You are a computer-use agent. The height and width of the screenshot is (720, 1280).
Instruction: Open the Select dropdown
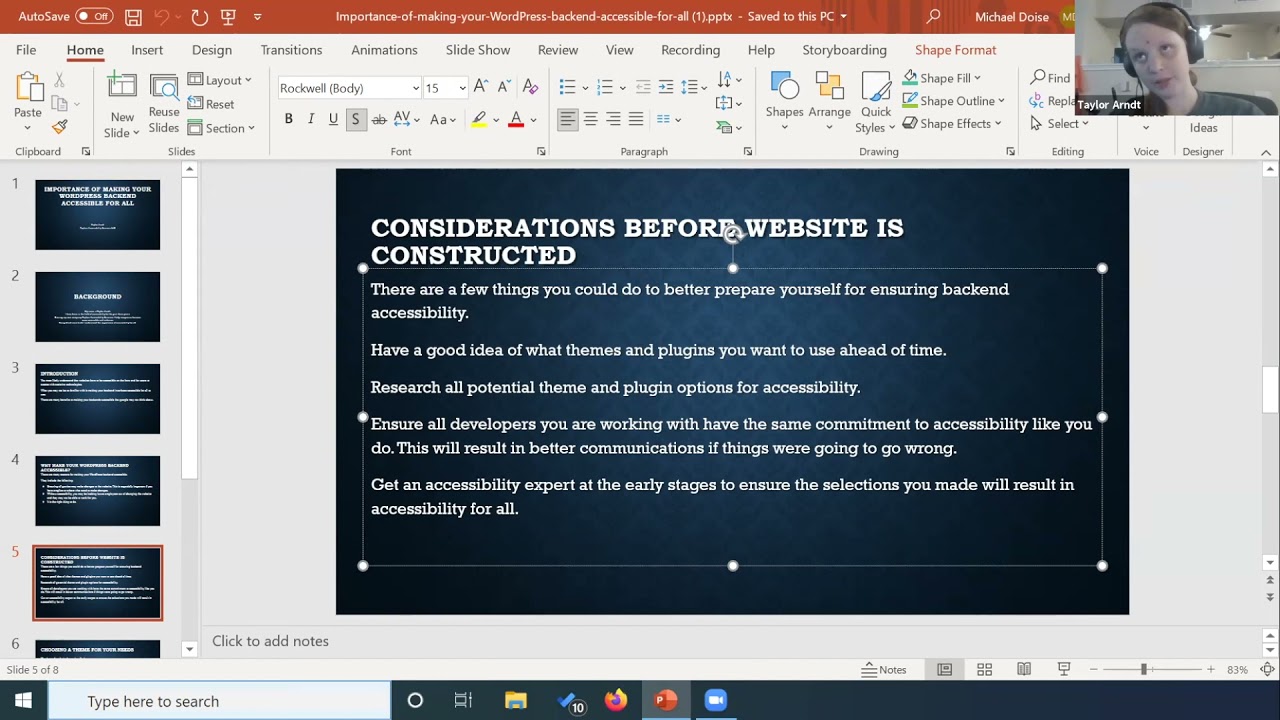click(1059, 124)
